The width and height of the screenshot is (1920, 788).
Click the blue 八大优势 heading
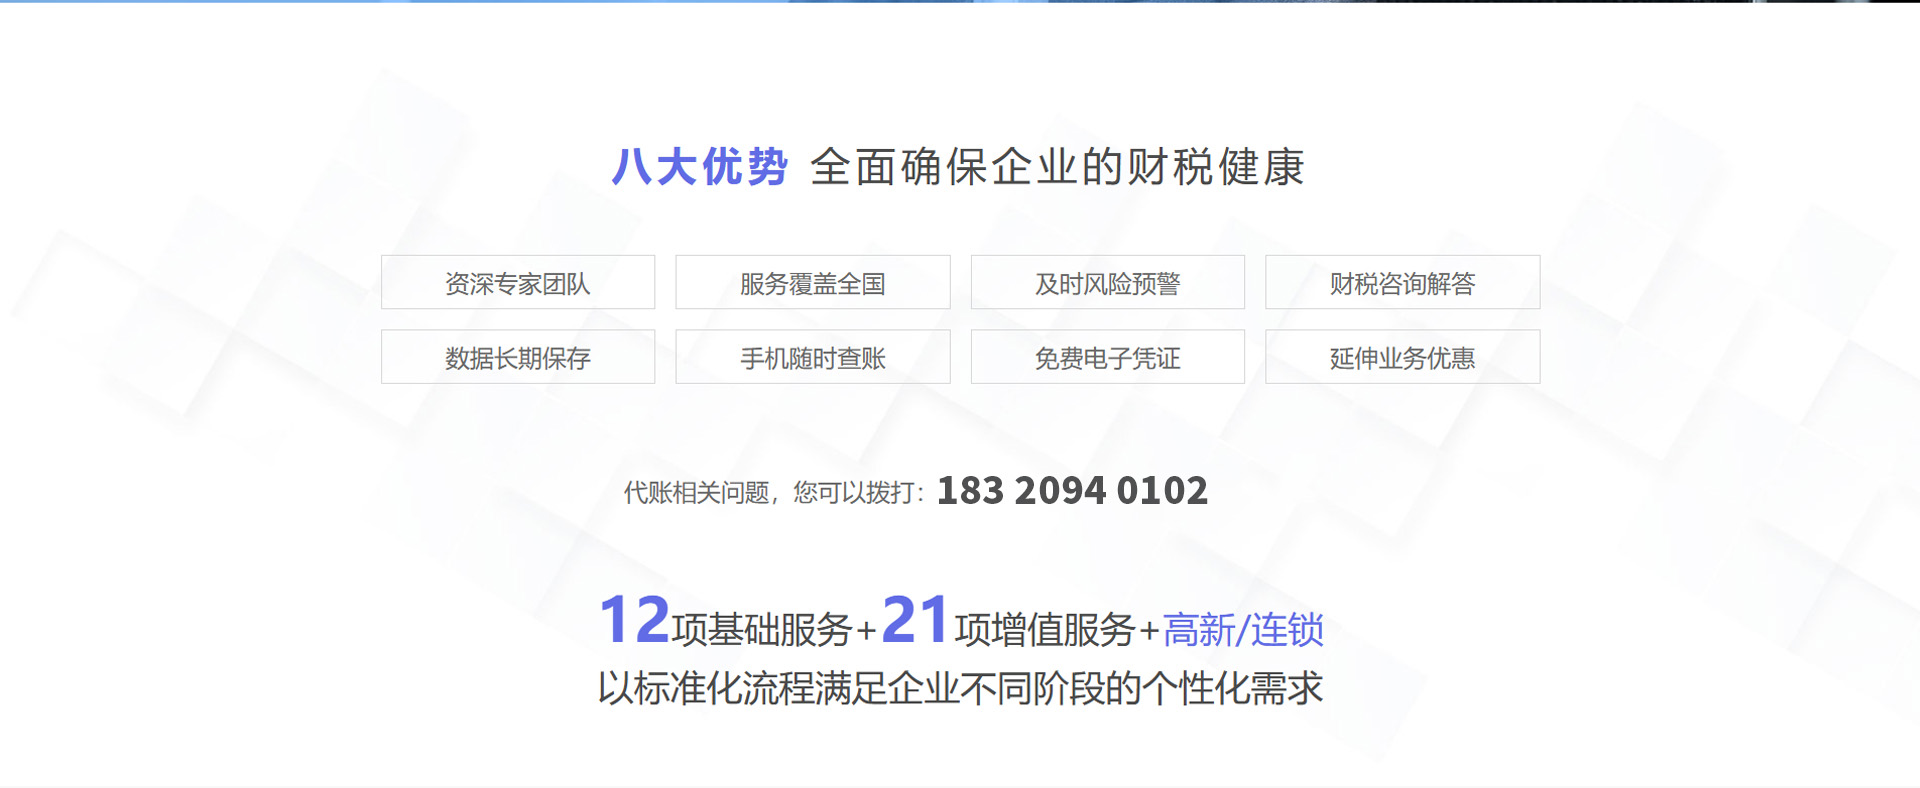pos(699,167)
